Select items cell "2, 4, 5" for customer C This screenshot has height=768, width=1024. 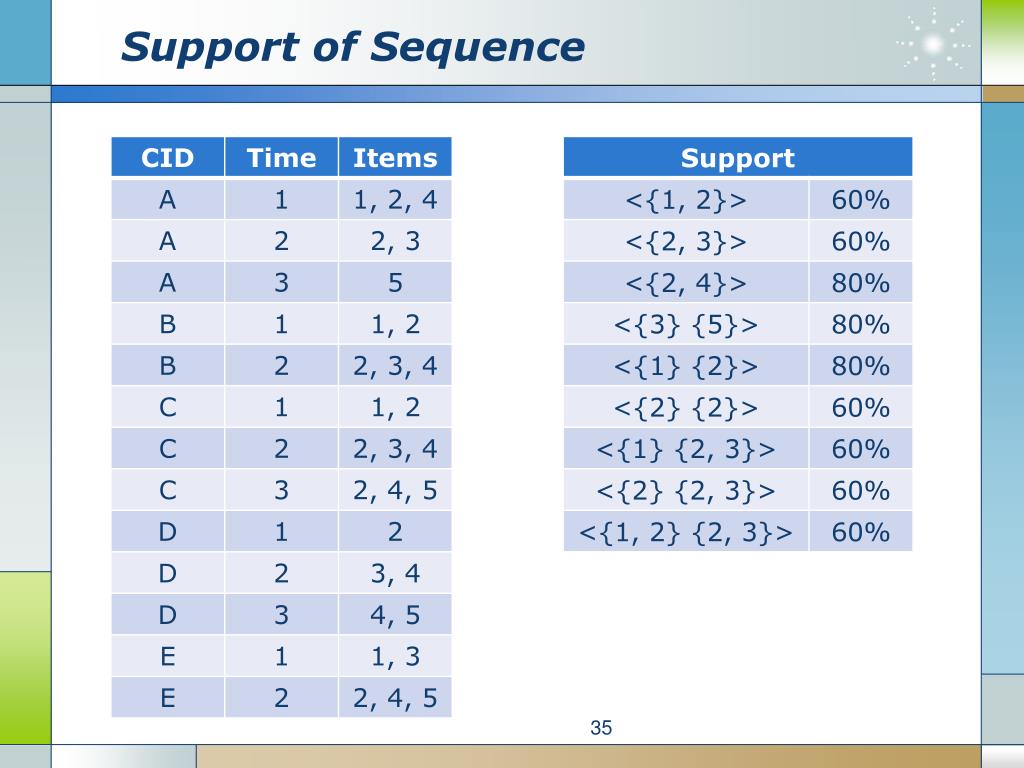click(395, 490)
